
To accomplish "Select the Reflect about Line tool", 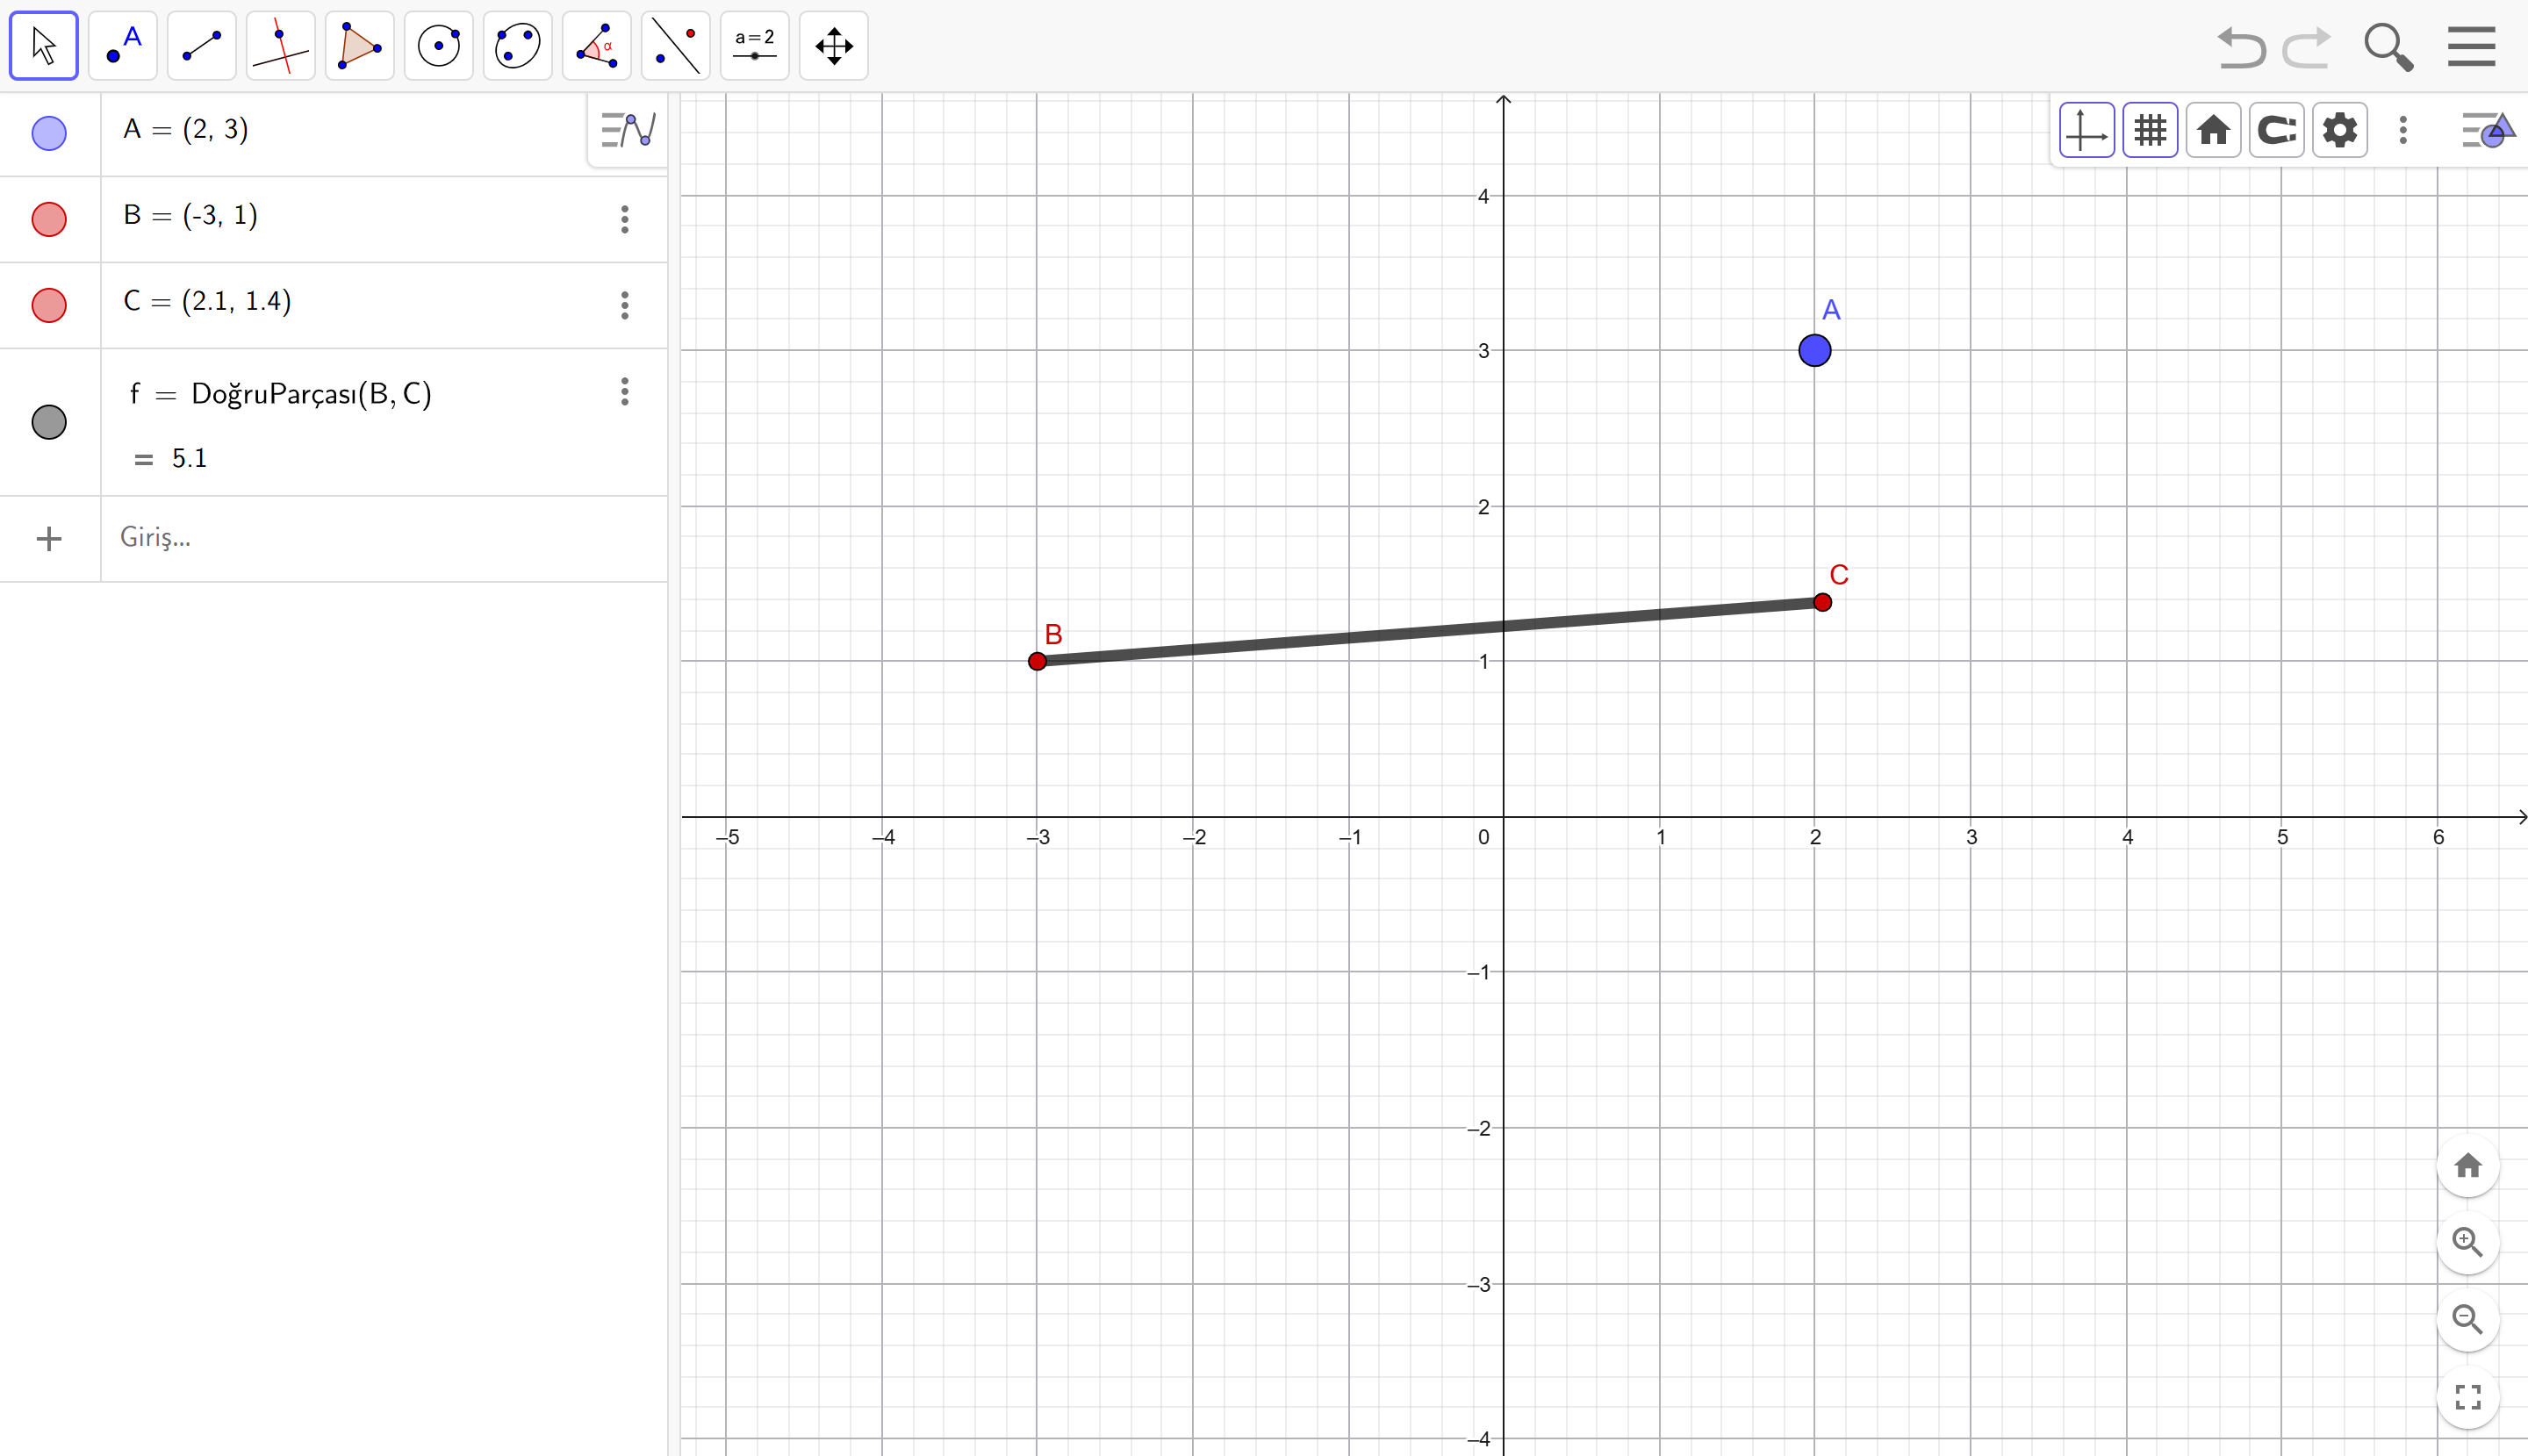I will click(x=676, y=46).
